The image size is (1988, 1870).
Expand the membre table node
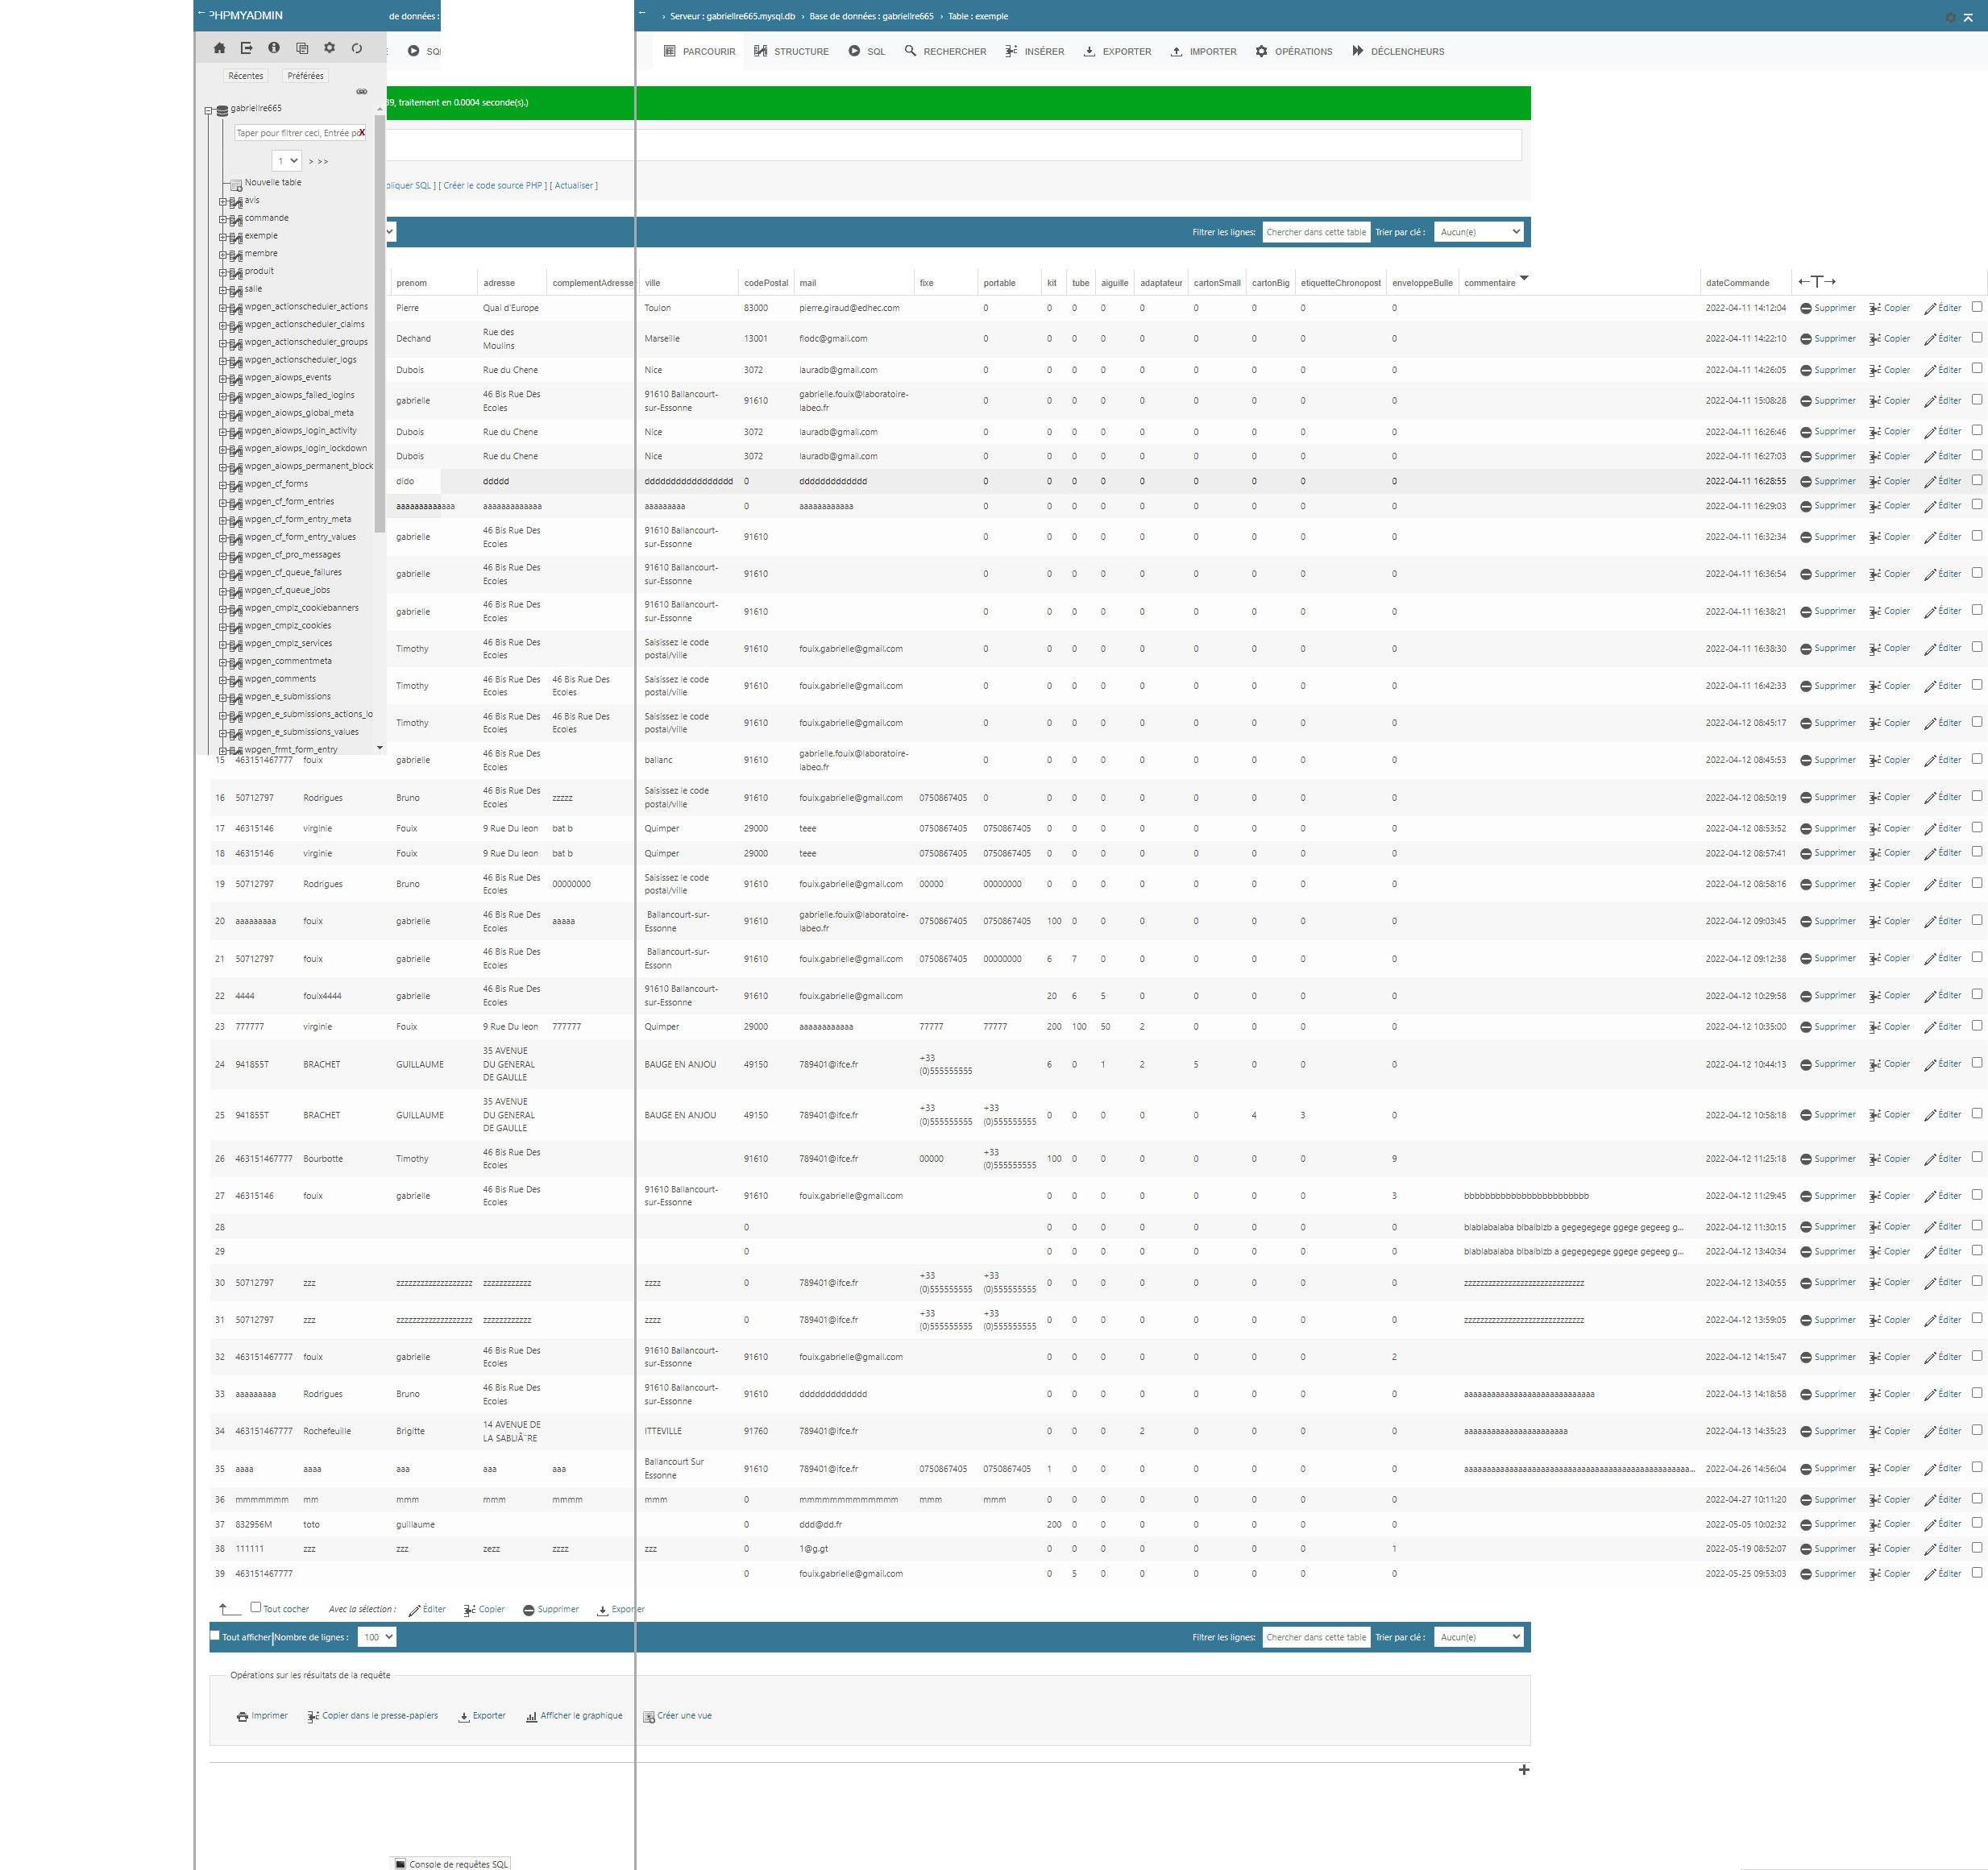pyautogui.click(x=223, y=255)
